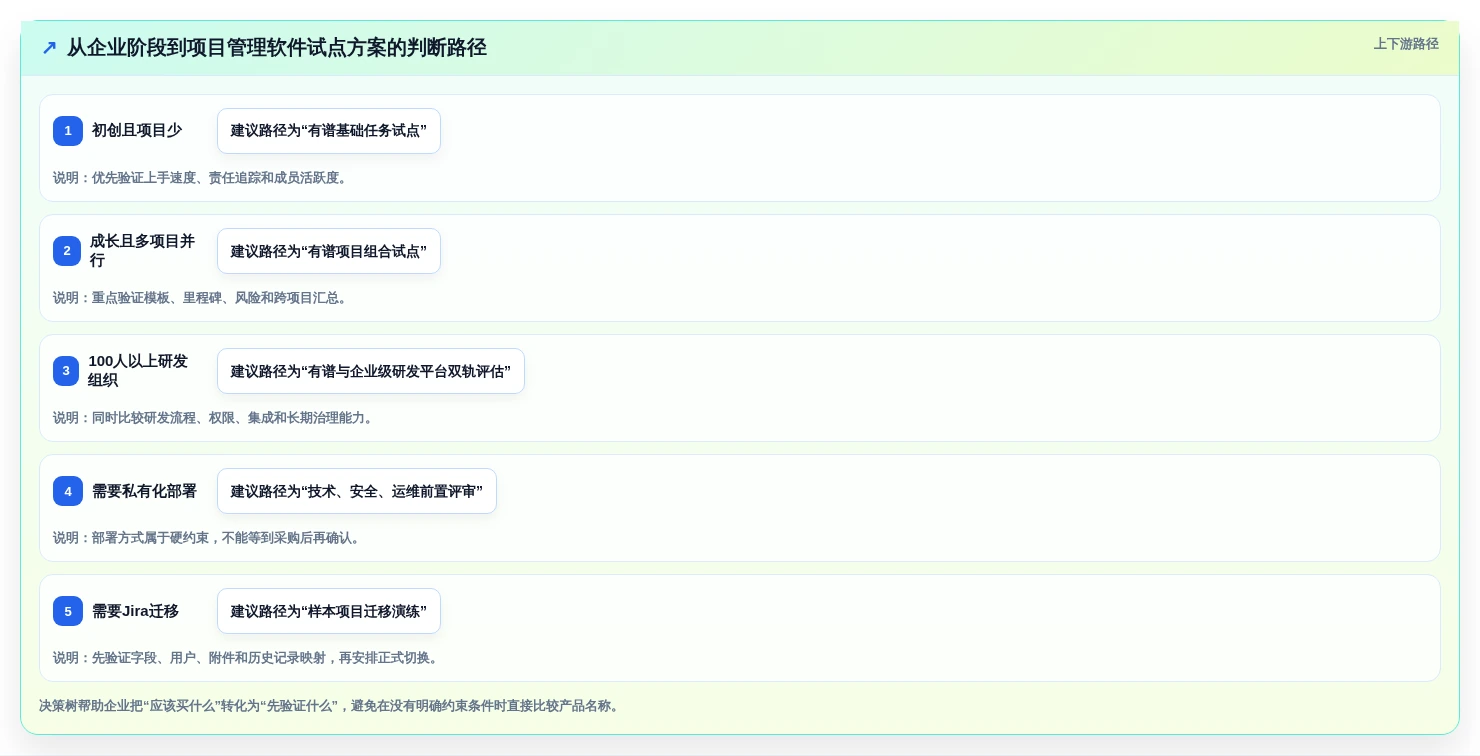This screenshot has width=1480, height=756.
Task: Click the 需要Jira迁移 condition label
Action: point(135,611)
